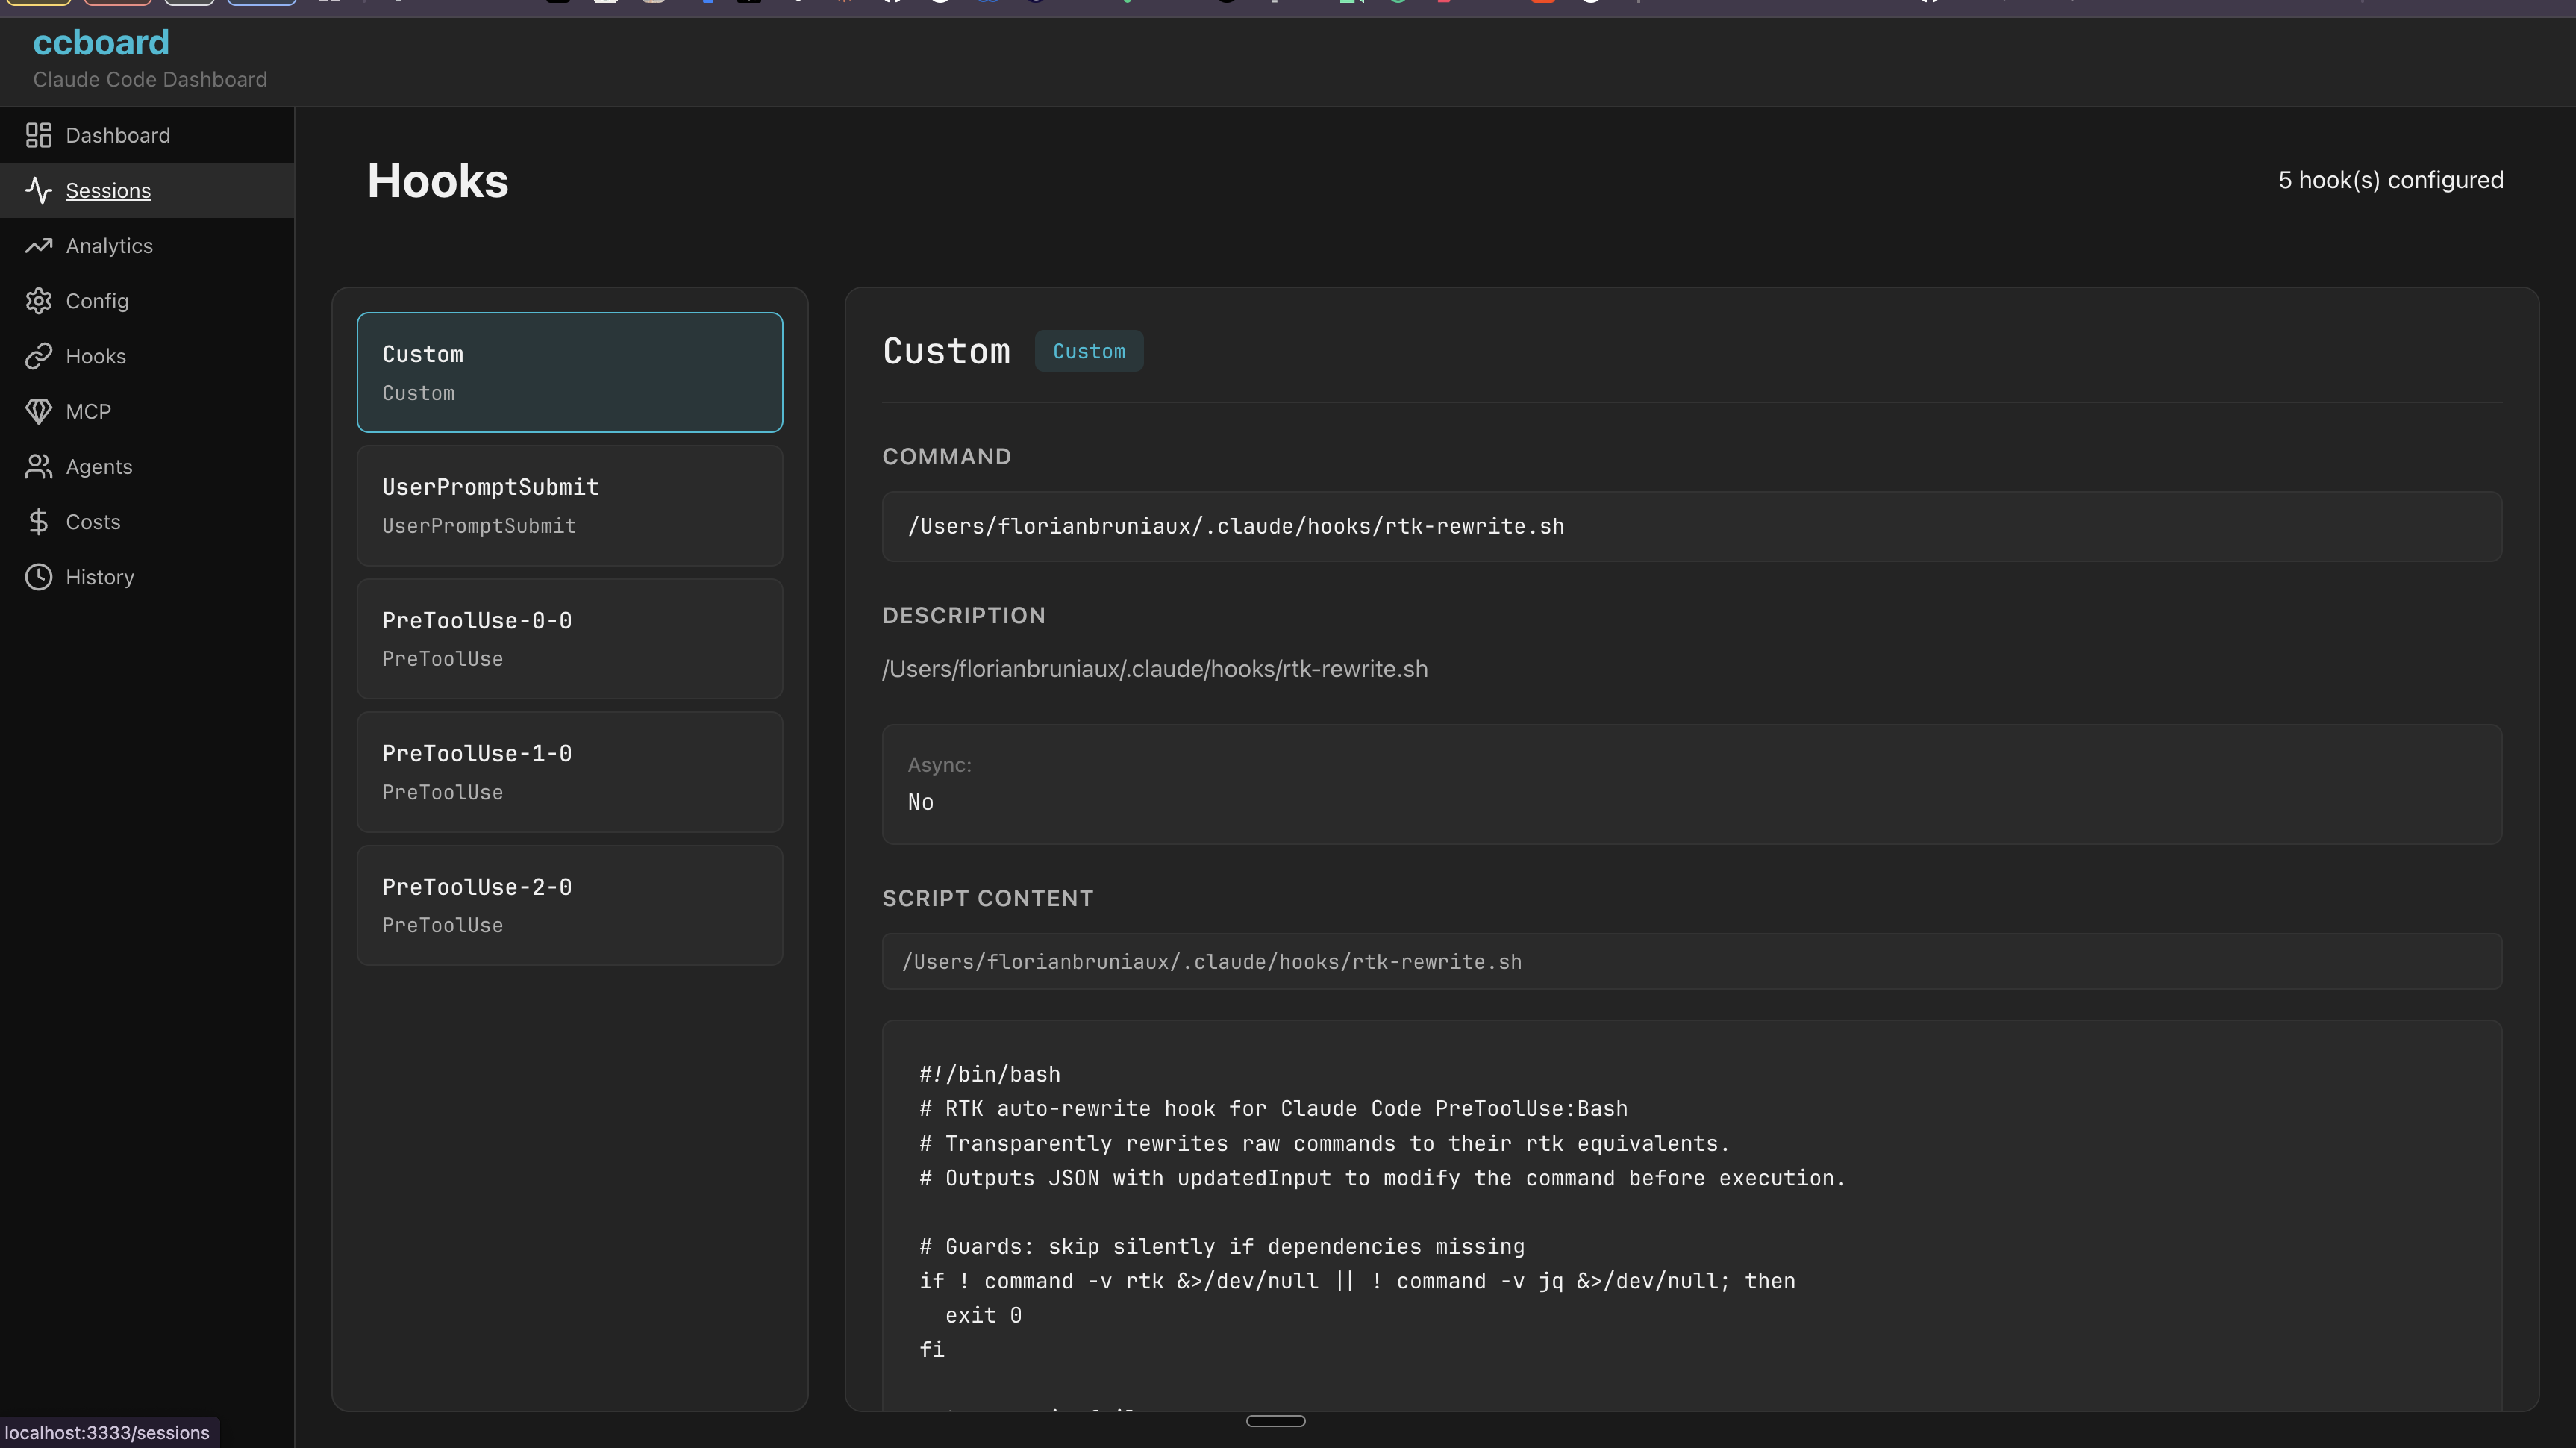Click the Hooks chain-link icon
This screenshot has width=2576, height=1448.
click(x=38, y=356)
